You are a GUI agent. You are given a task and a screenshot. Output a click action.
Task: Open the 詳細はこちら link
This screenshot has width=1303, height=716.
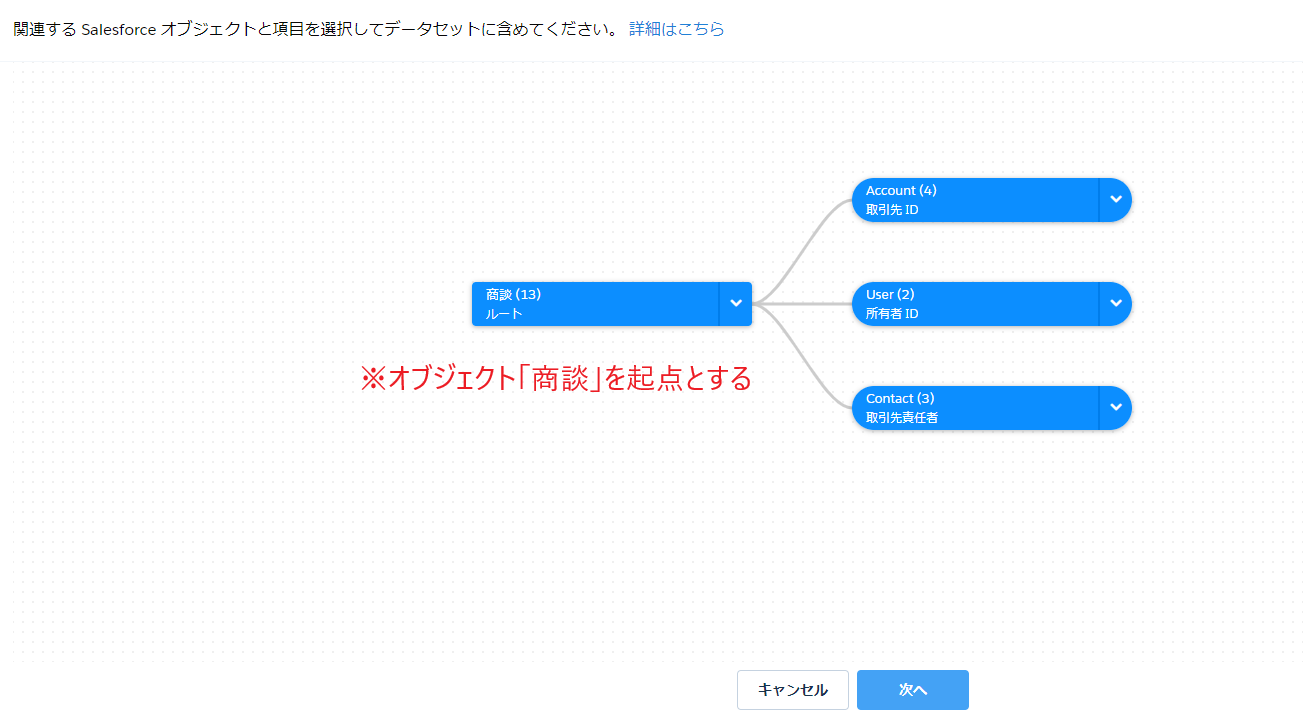(676, 29)
